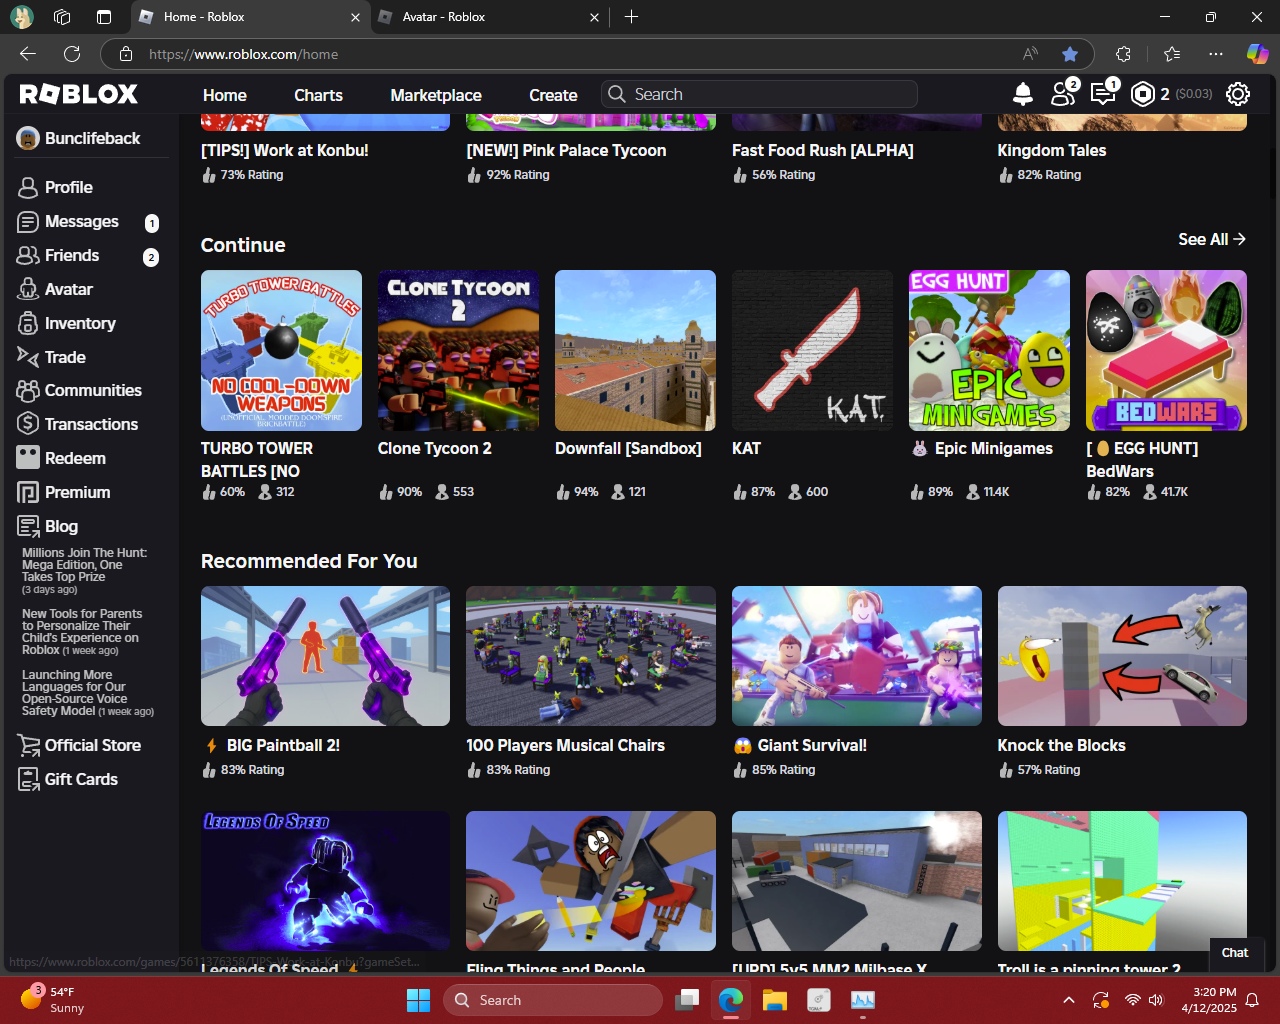The image size is (1280, 1024).
Task: Click See All for Continue section
Action: 1212,239
